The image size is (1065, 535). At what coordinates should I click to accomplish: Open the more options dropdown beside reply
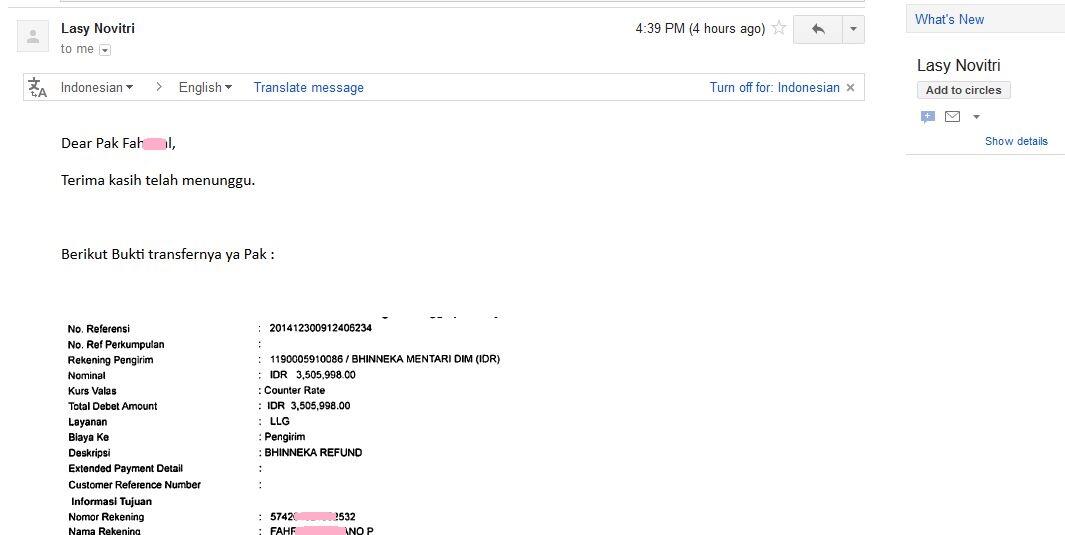(x=853, y=29)
